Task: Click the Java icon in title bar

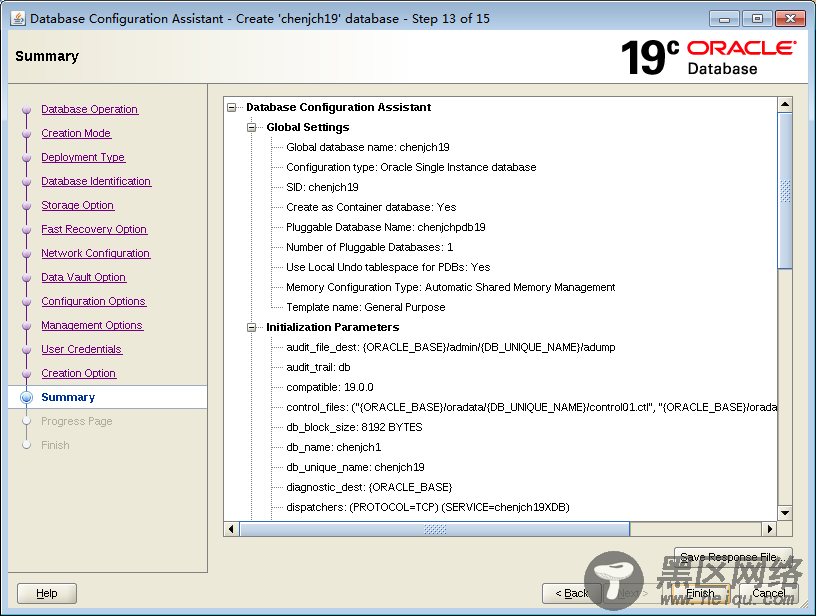Action: [x=18, y=18]
